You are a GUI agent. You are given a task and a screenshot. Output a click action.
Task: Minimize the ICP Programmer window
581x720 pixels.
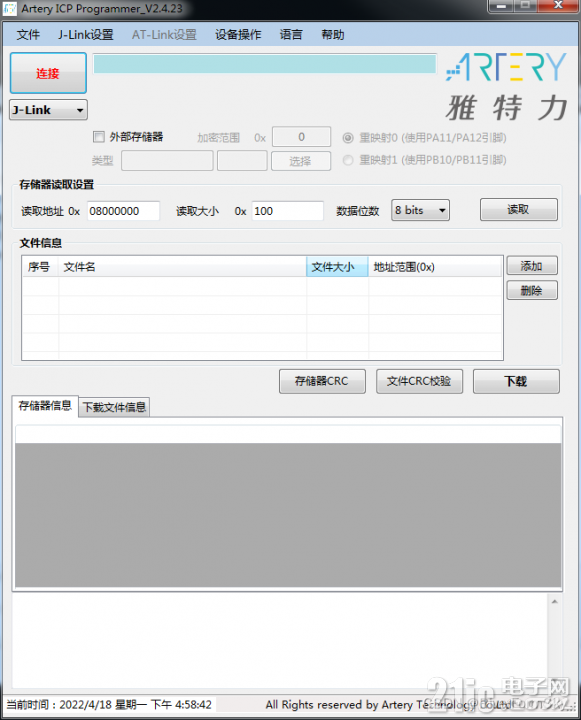coord(501,6)
